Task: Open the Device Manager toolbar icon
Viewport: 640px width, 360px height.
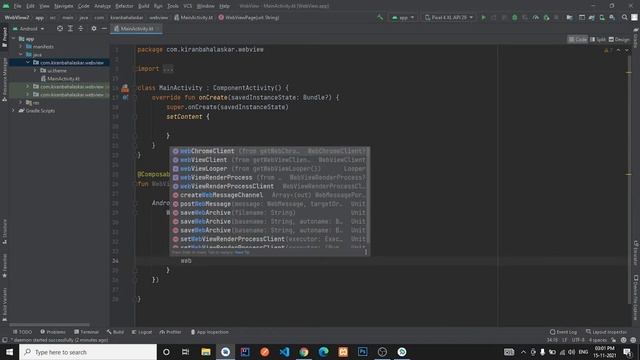Action: [x=602, y=18]
